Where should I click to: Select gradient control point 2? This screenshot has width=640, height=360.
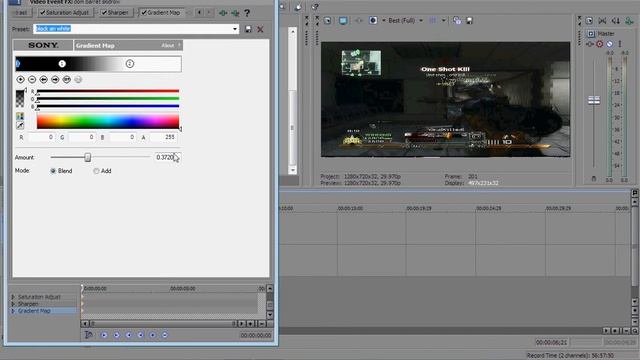[129, 63]
